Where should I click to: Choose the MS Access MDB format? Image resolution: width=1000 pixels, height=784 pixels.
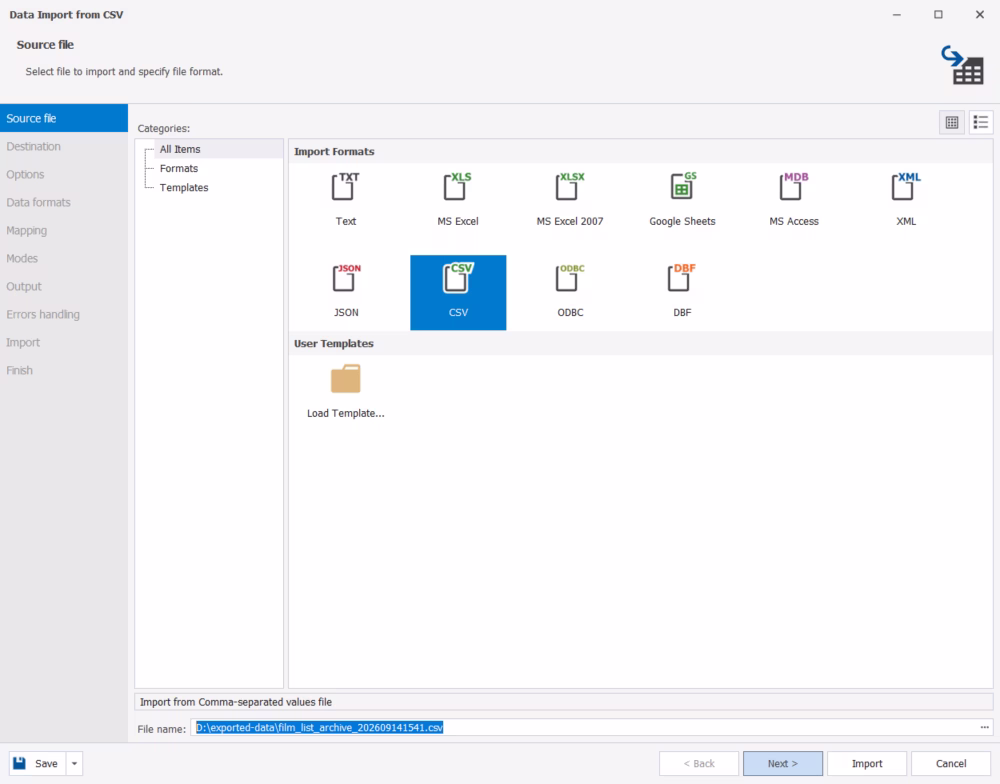pos(794,188)
